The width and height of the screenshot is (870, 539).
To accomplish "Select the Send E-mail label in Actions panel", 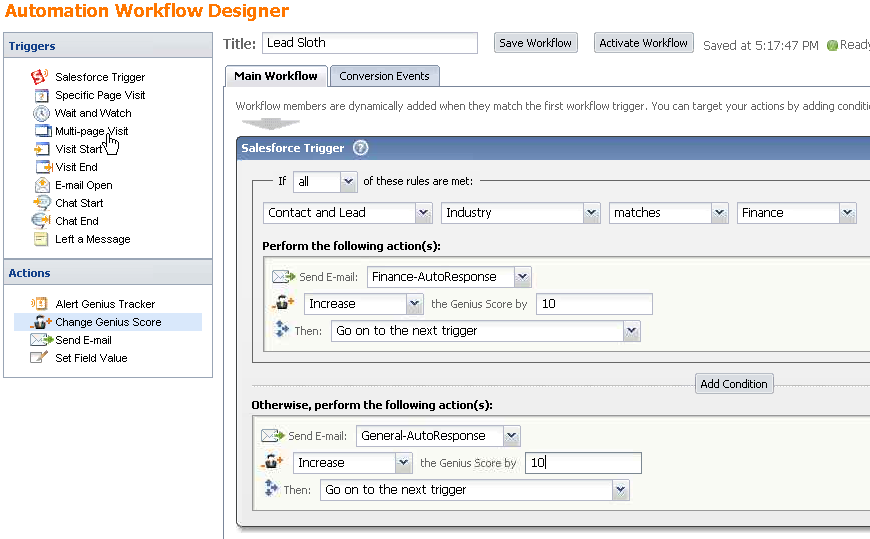I will tap(83, 340).
